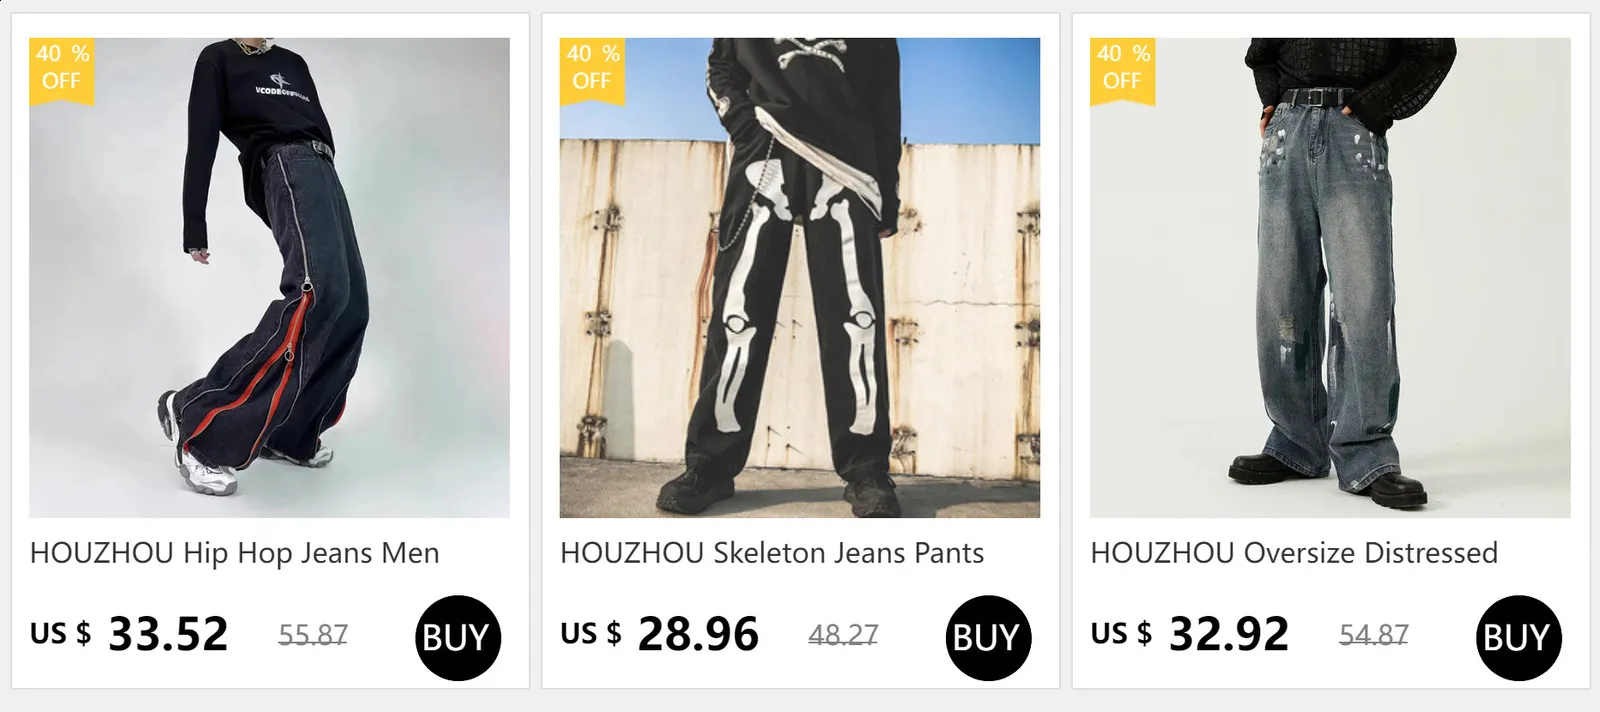
Task: Click the crossed-out 54.87 original price
Action: click(1373, 635)
